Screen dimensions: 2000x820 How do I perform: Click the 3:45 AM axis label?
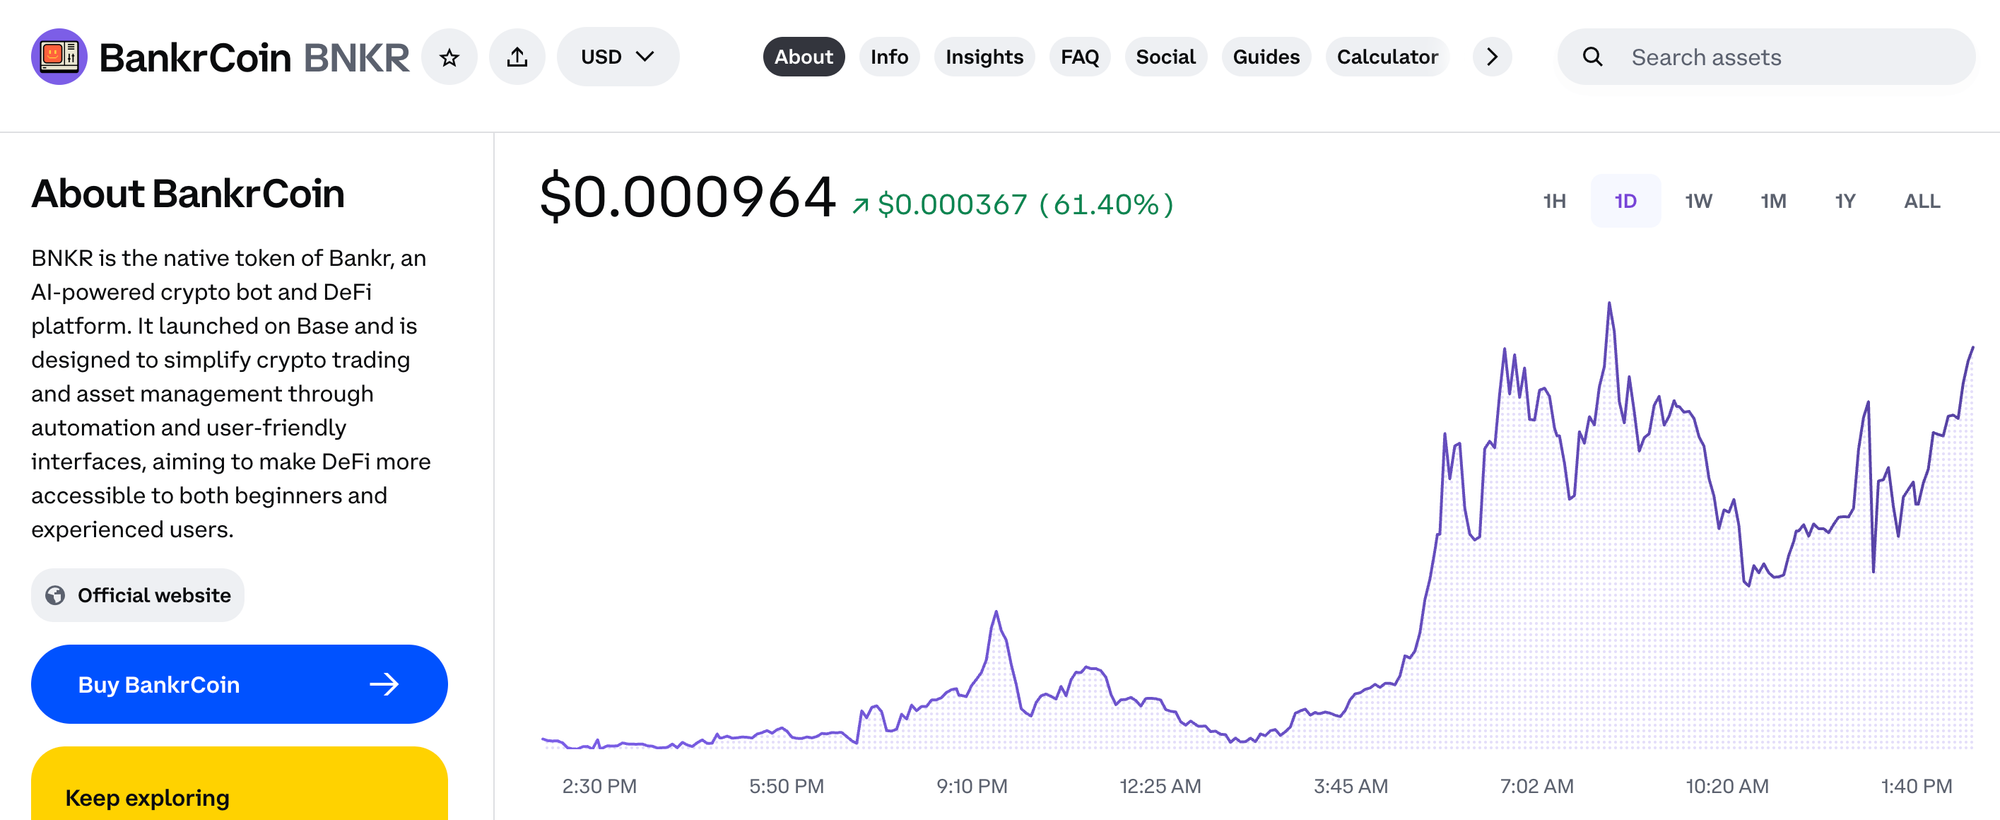(x=1351, y=786)
